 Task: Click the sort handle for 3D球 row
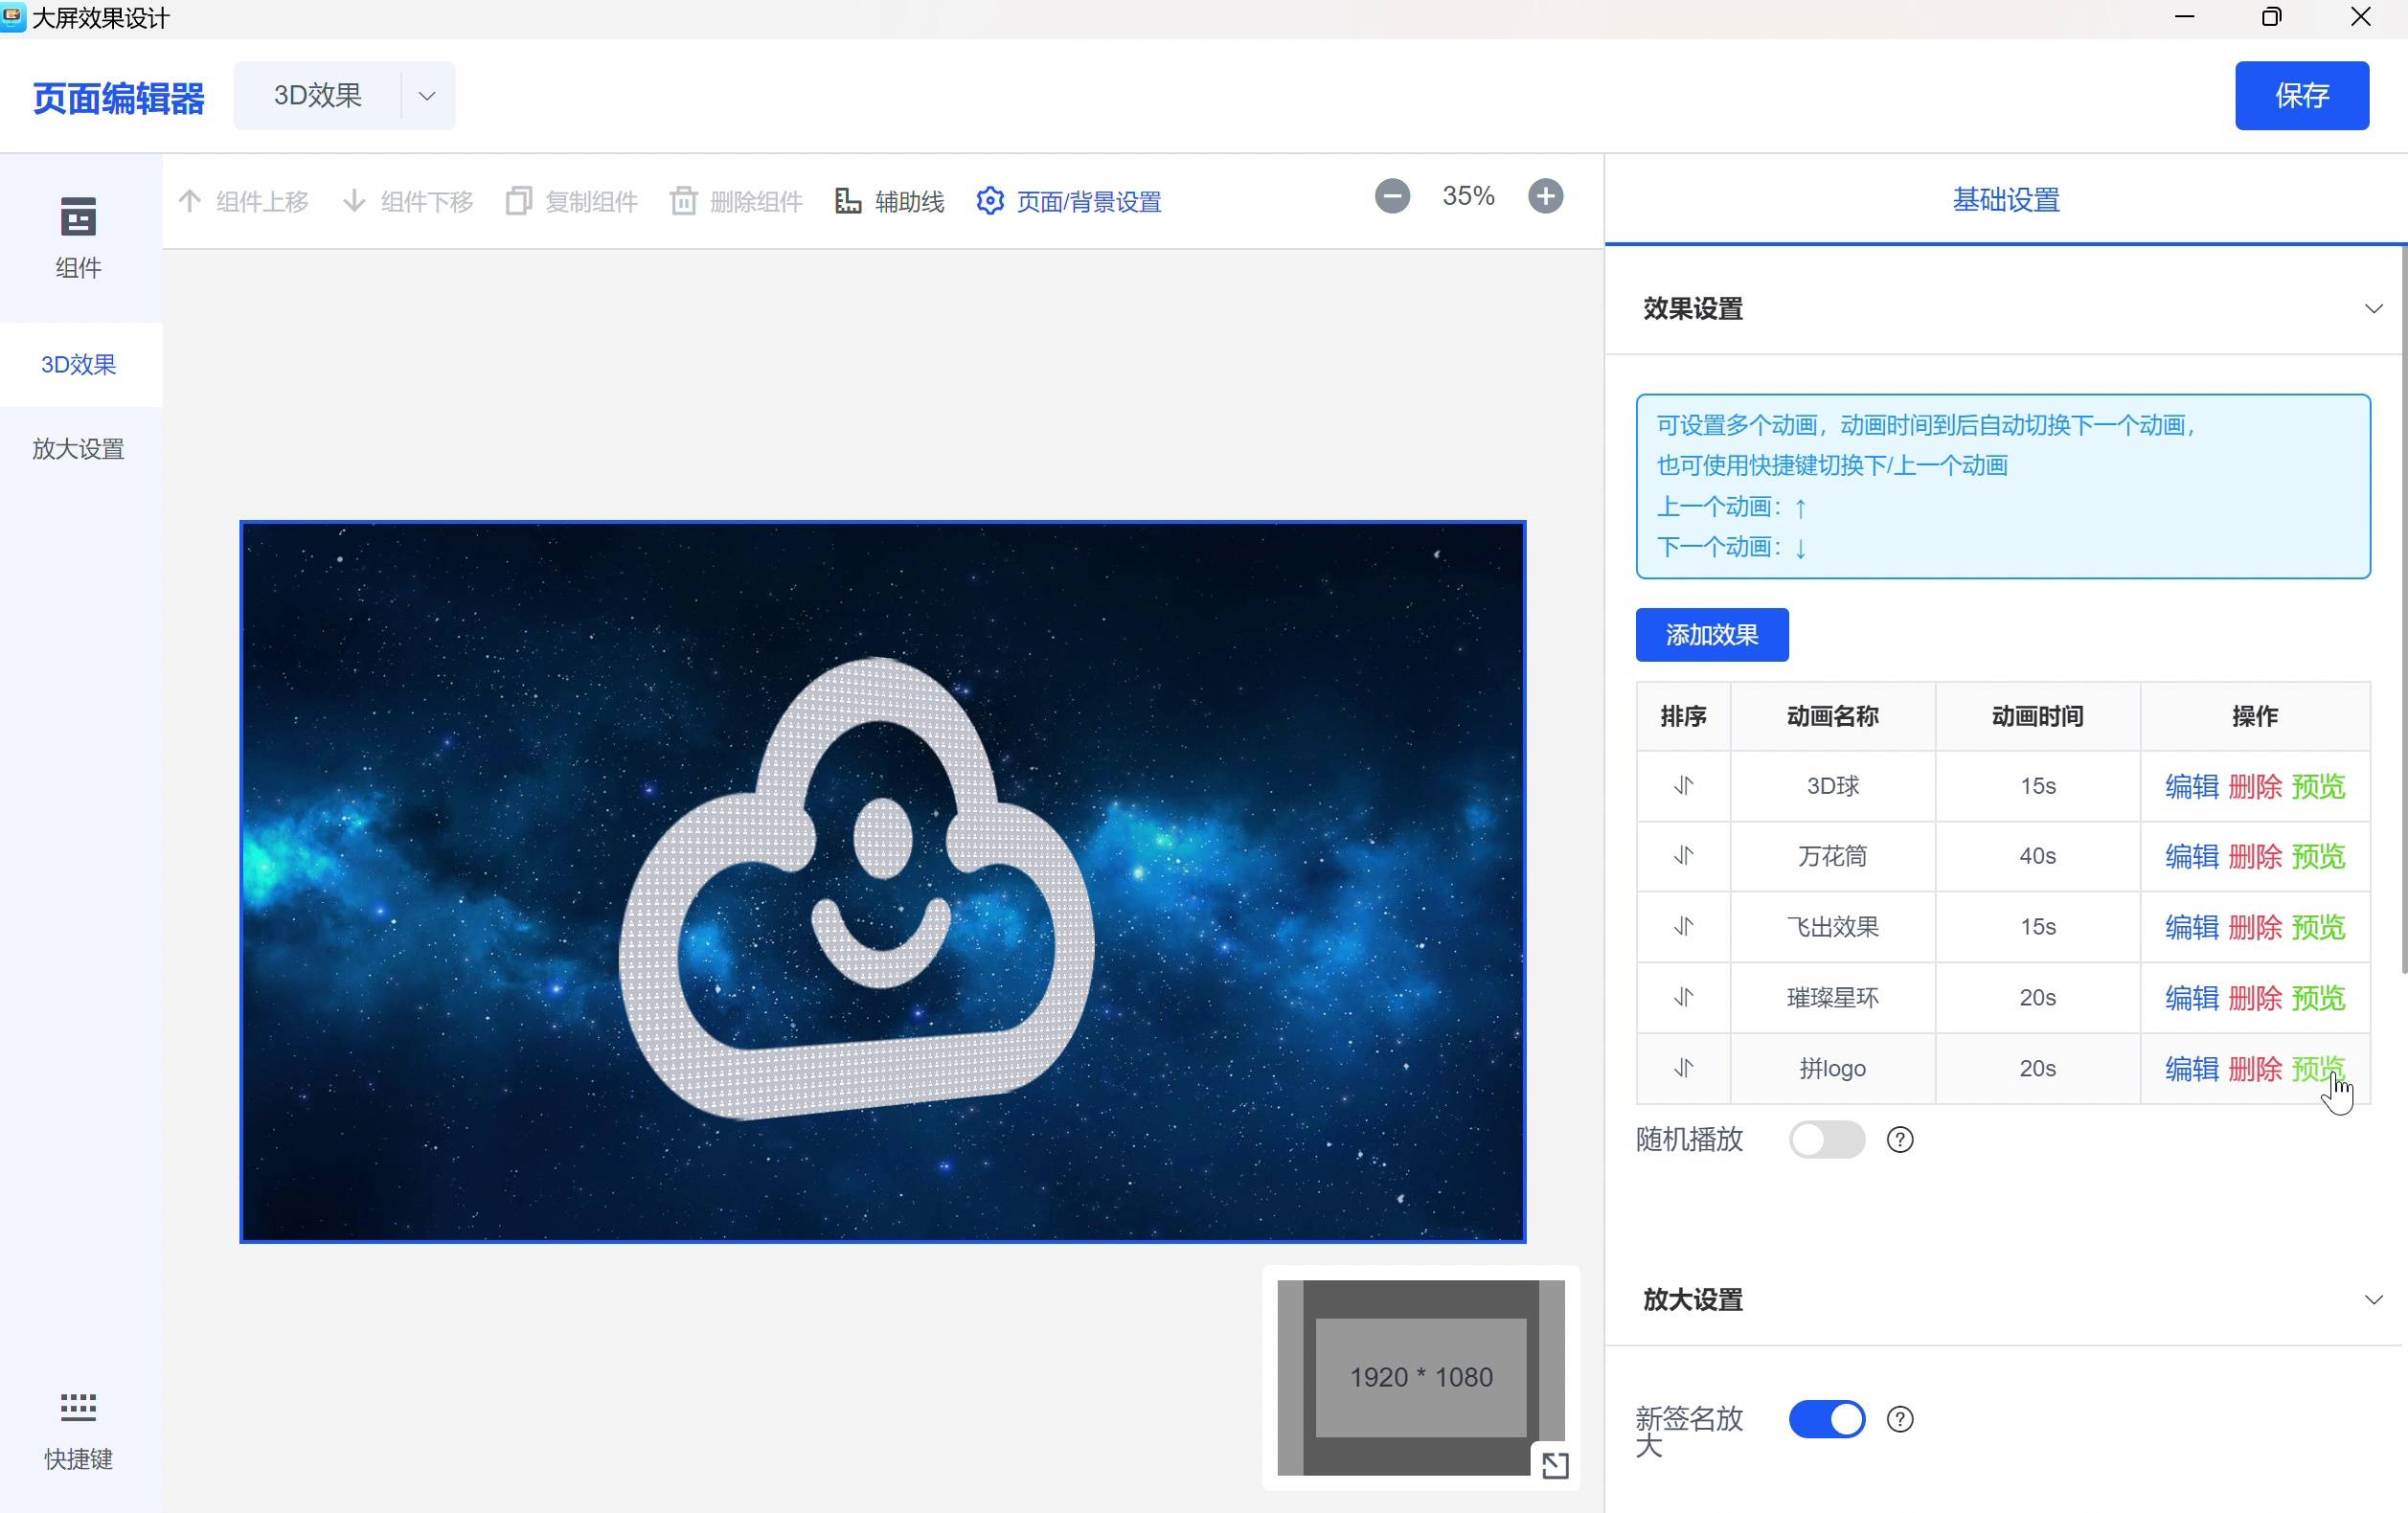[x=1683, y=786]
